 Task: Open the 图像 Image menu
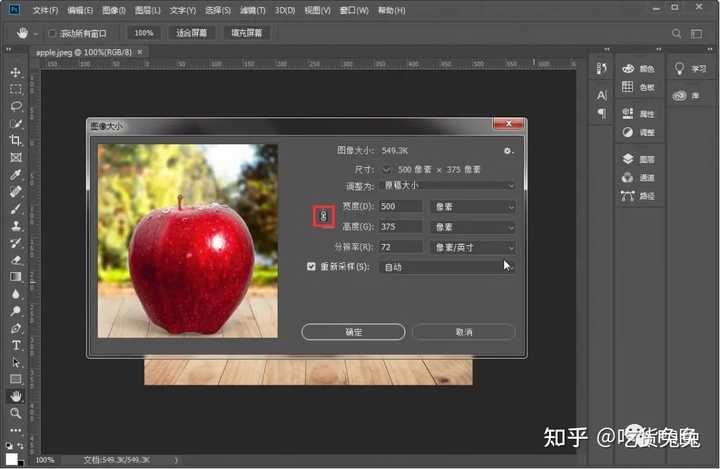(x=113, y=10)
